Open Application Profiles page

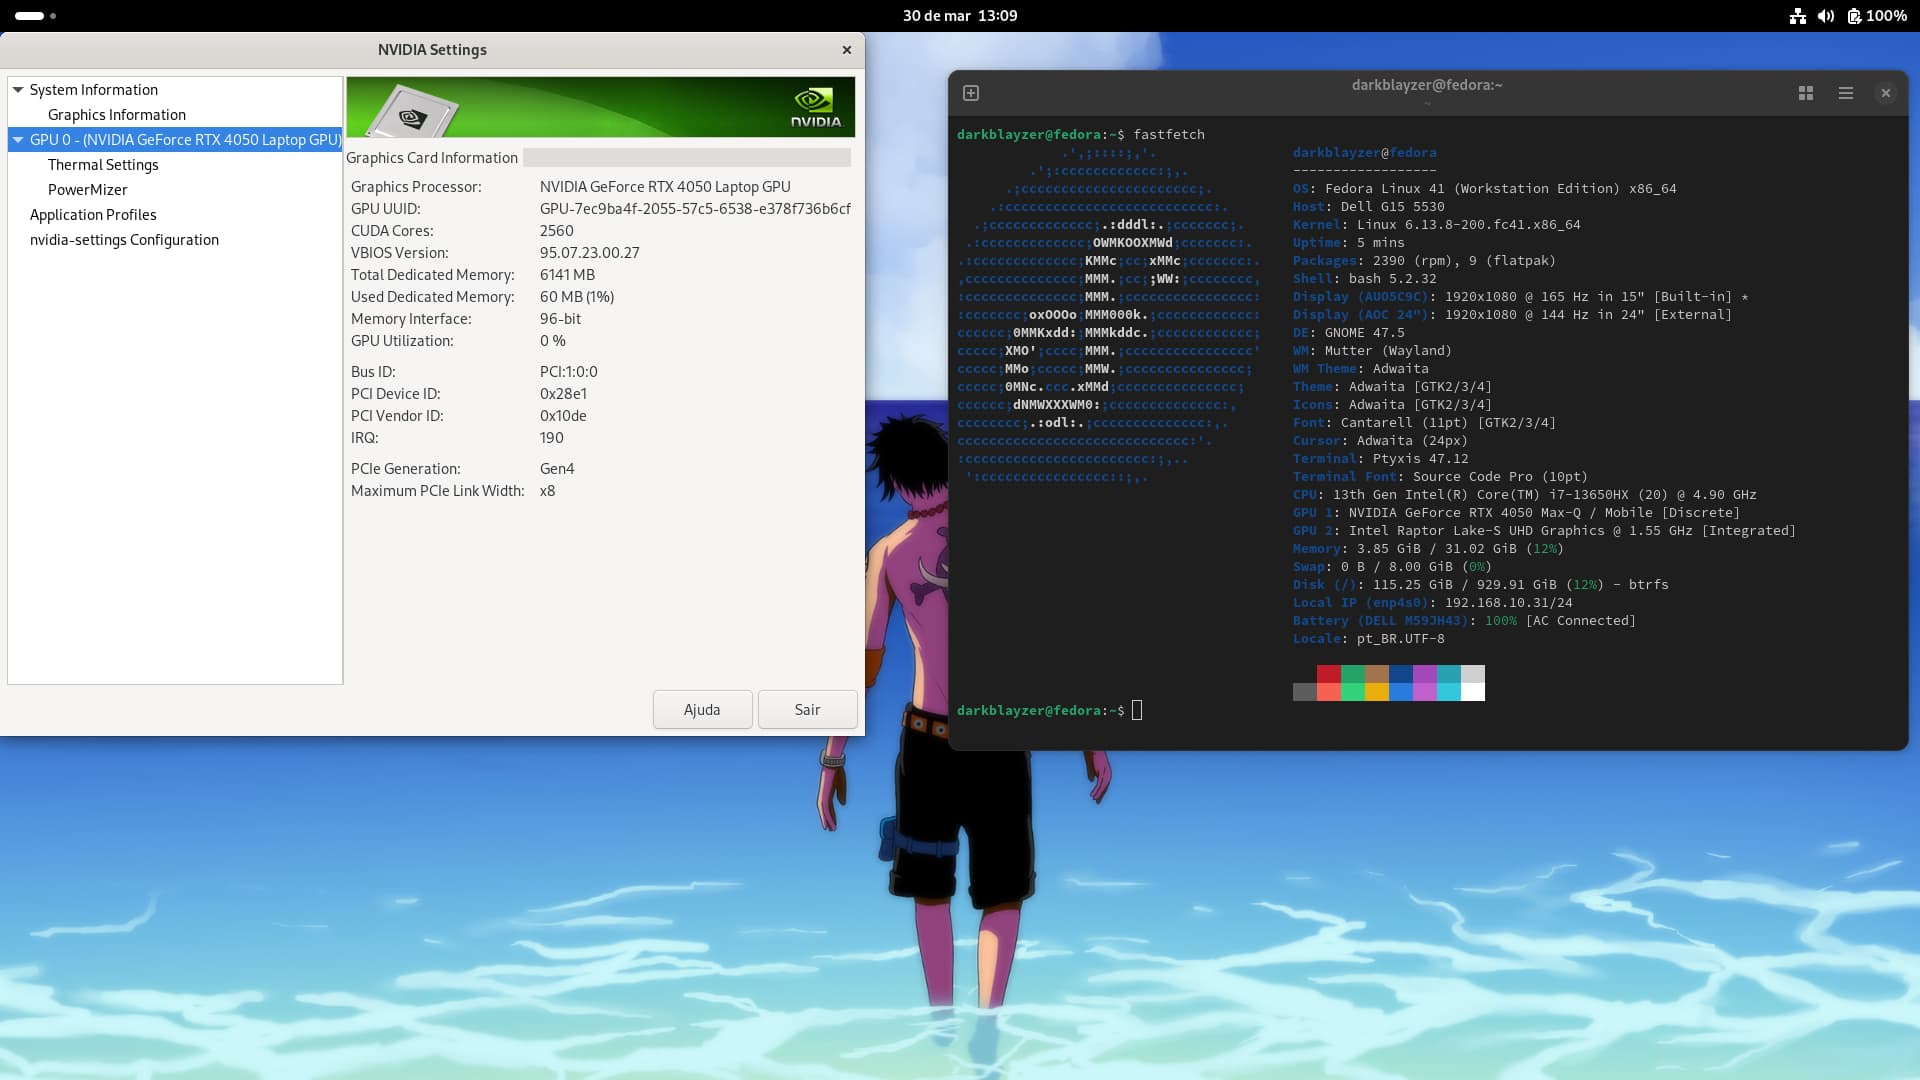pos(93,215)
